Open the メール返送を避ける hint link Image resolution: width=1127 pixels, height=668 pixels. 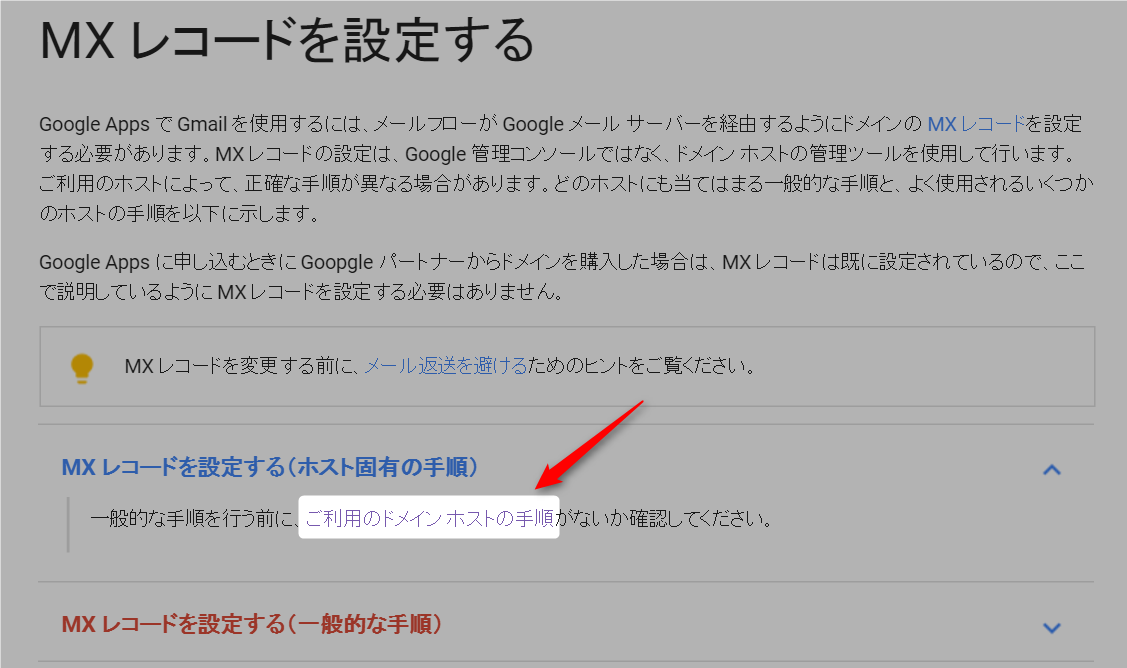pos(446,366)
